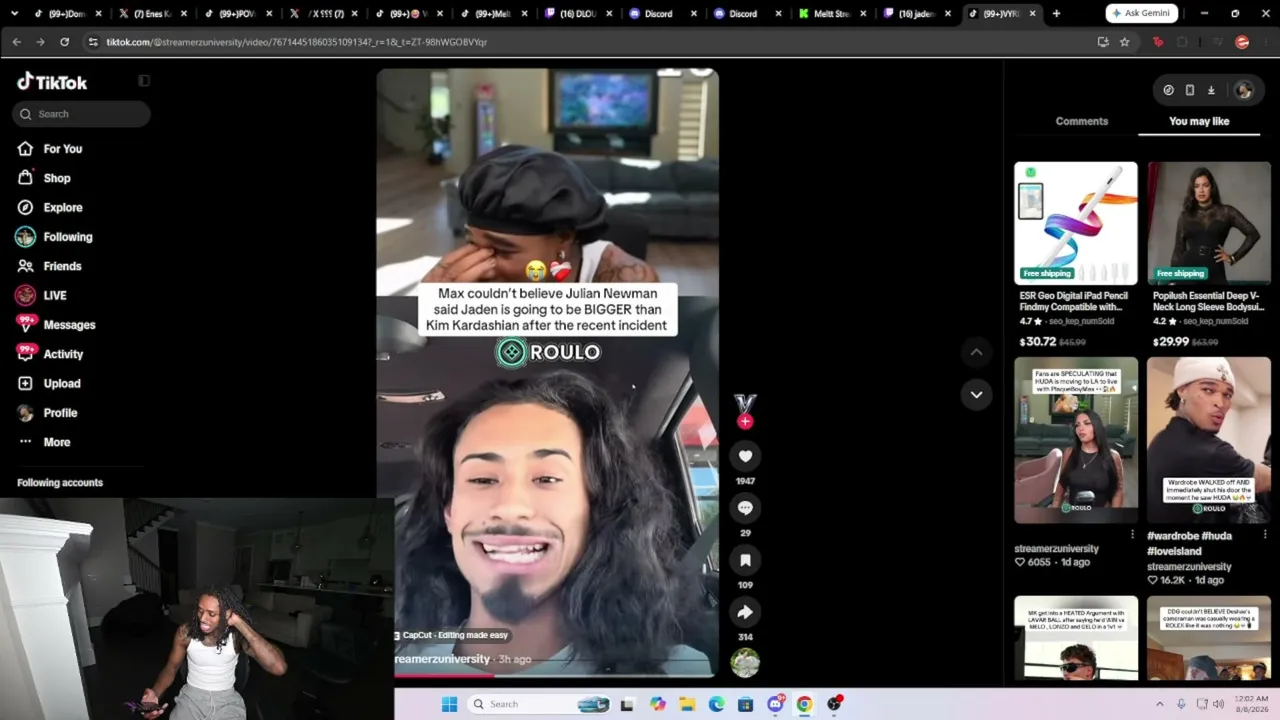Screen dimensions: 1280x720
Task: Open options for the HUDA video card
Action: (1132, 535)
